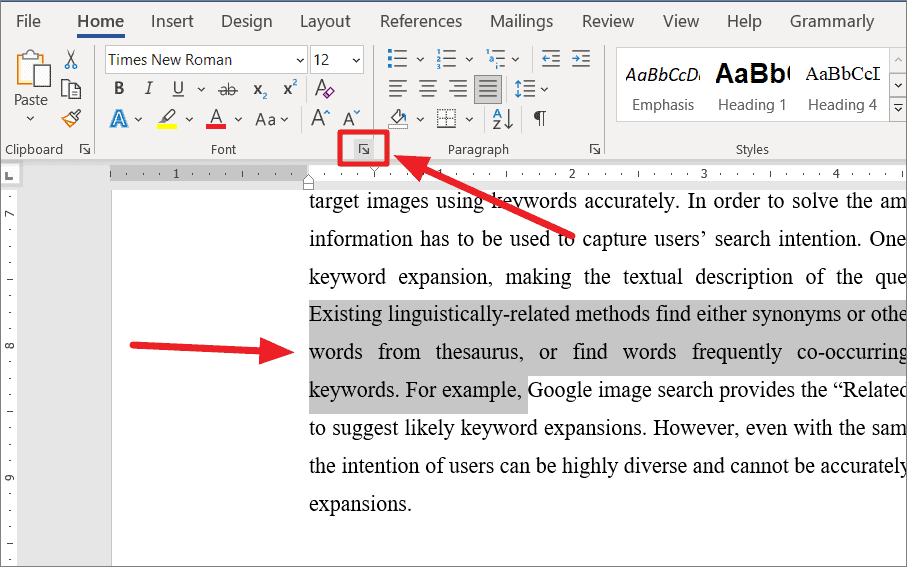Click the Shading paint bucket
907x567 pixels.
398,119
